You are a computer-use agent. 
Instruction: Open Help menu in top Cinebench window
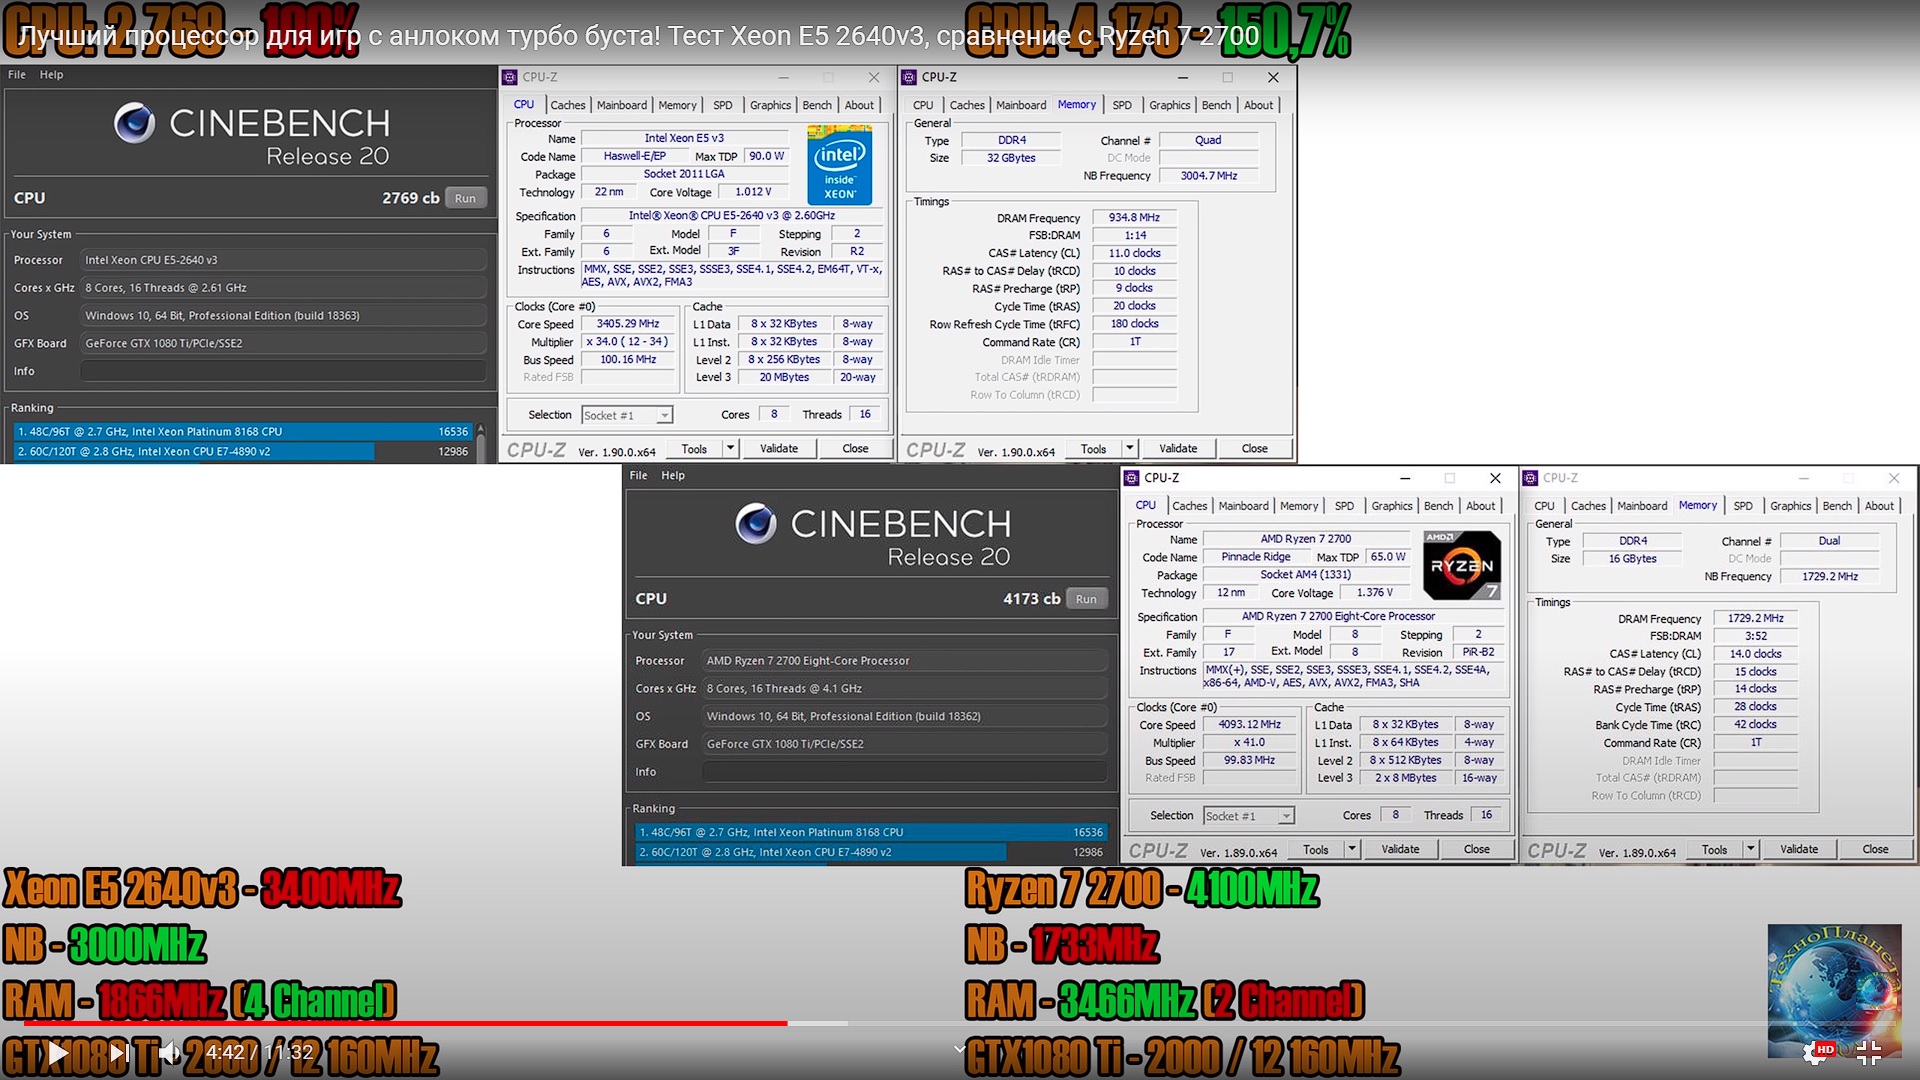(x=51, y=75)
